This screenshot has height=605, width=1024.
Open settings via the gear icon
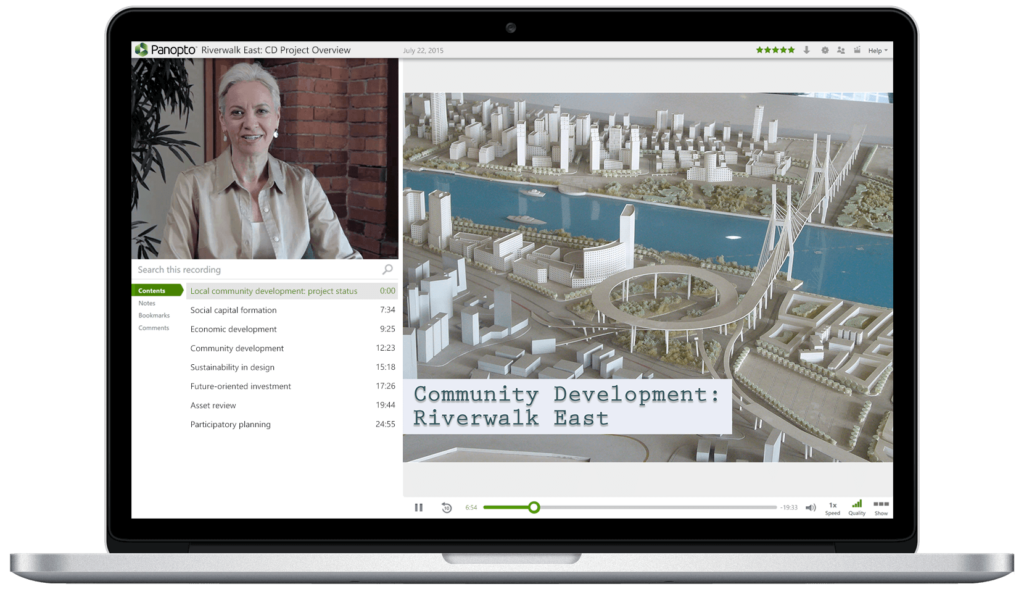pyautogui.click(x=824, y=50)
